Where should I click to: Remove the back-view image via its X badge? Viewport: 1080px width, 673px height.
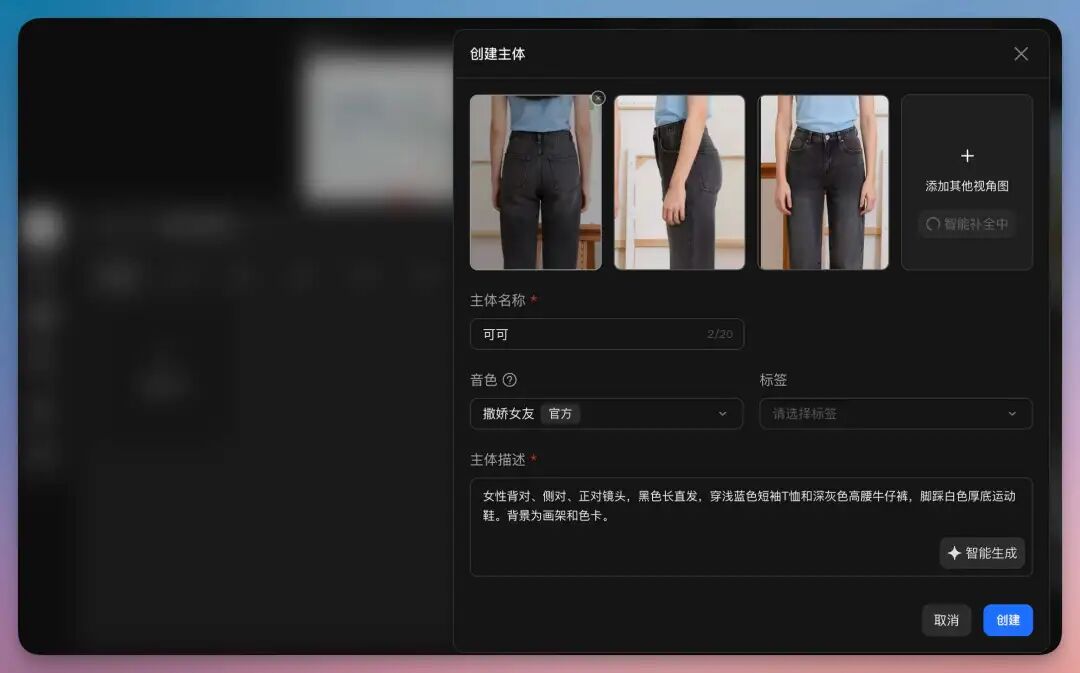597,97
